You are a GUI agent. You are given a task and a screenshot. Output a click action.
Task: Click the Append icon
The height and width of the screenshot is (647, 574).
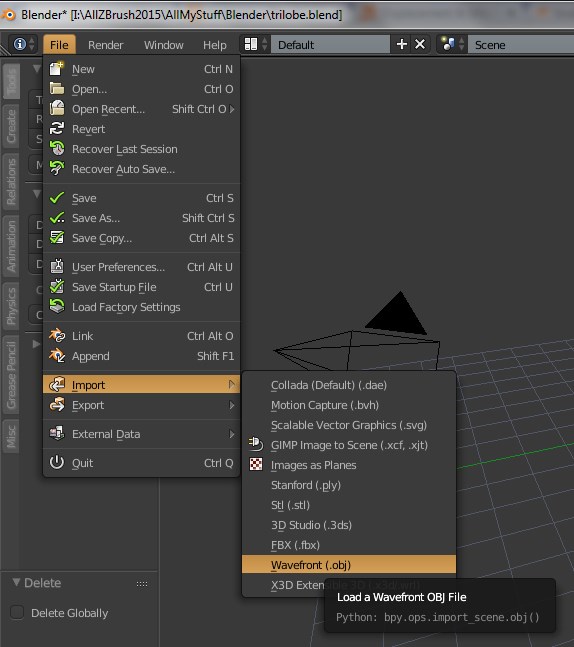(57, 355)
